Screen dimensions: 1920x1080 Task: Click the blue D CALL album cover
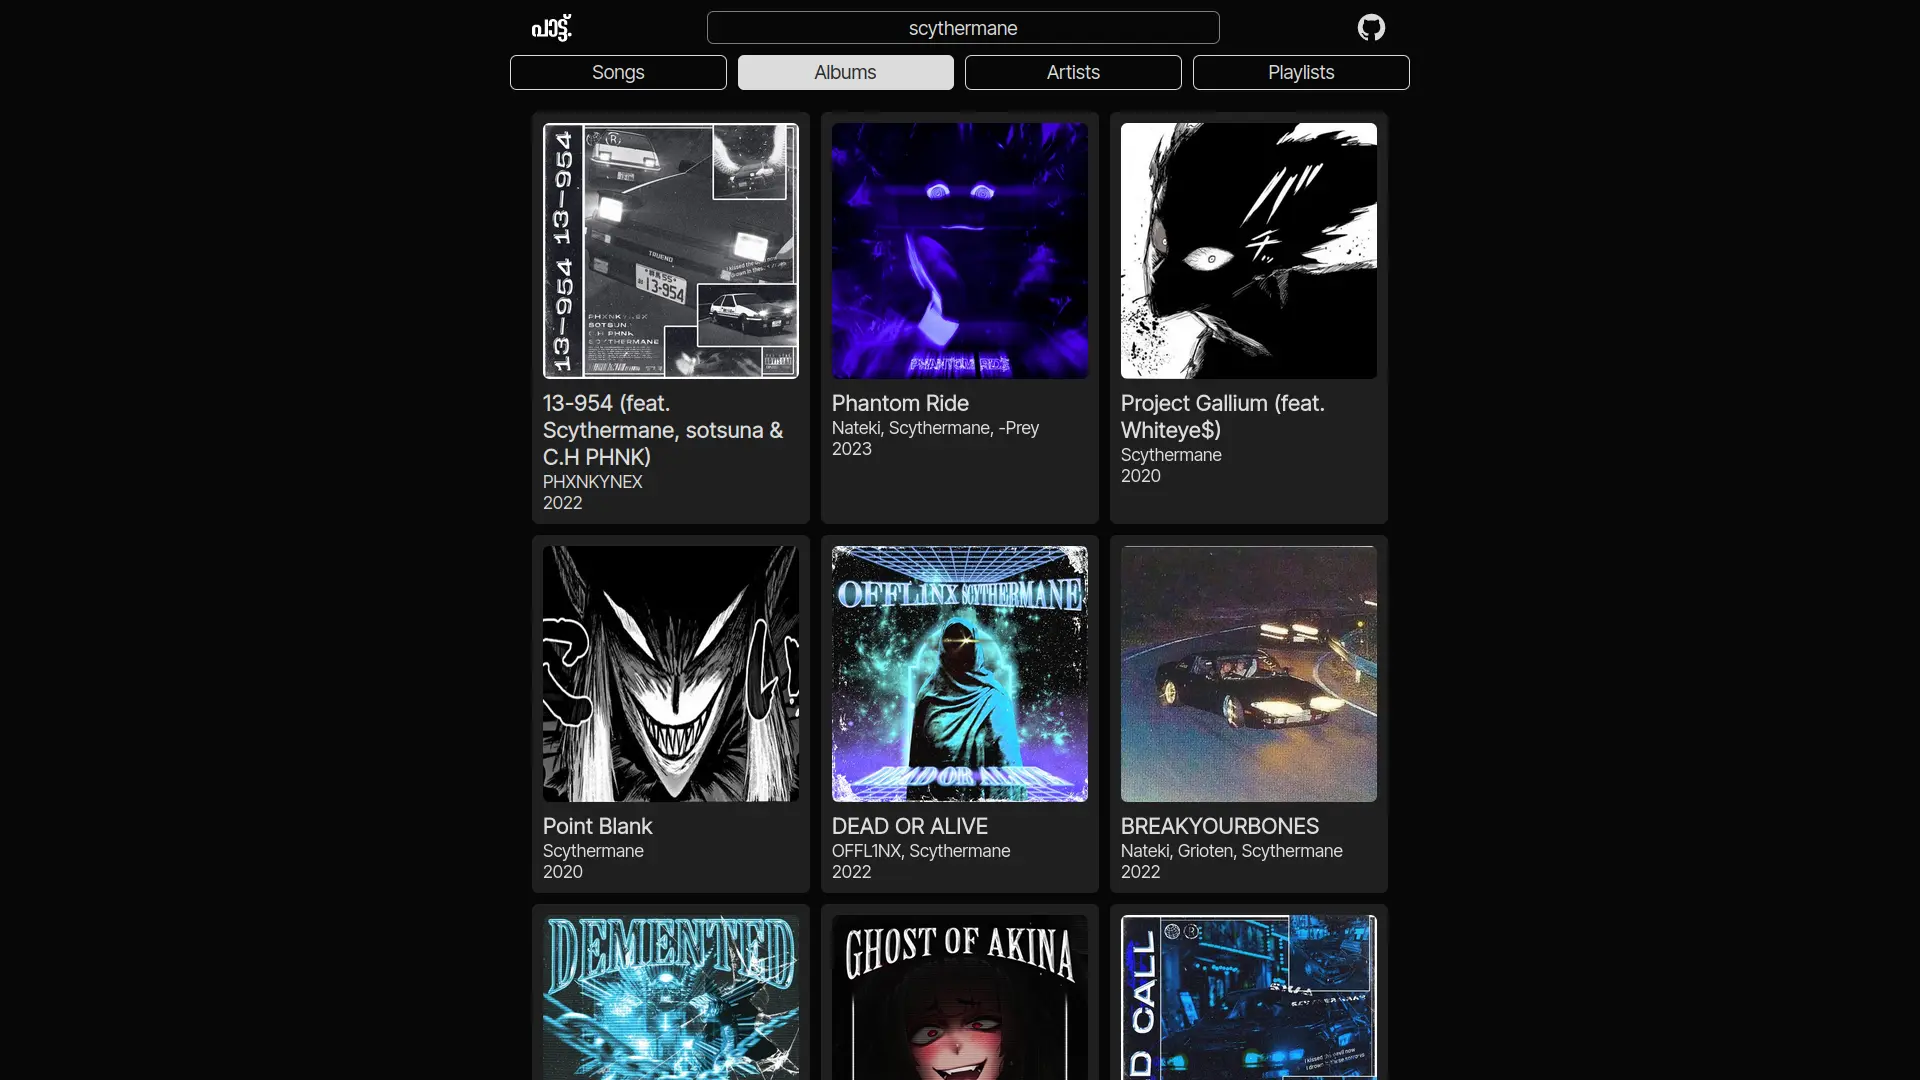(1248, 997)
